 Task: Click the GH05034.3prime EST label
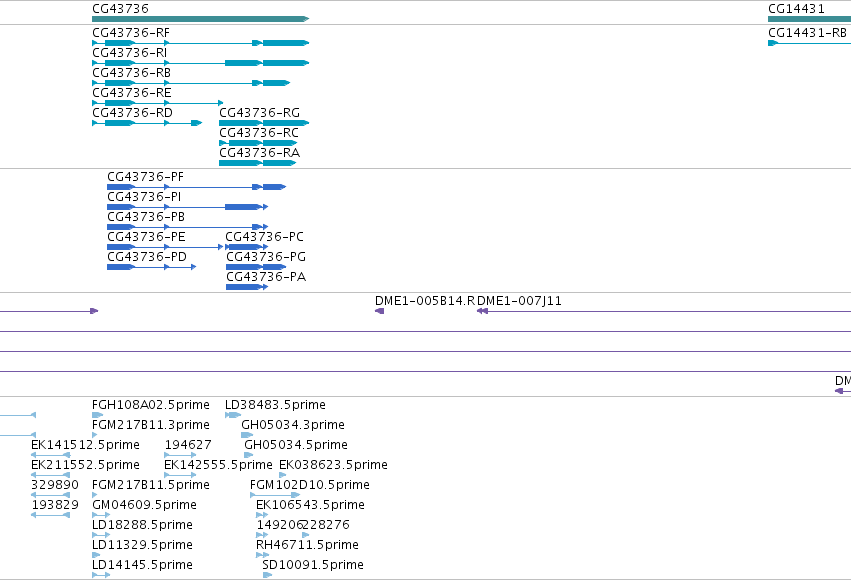293,425
